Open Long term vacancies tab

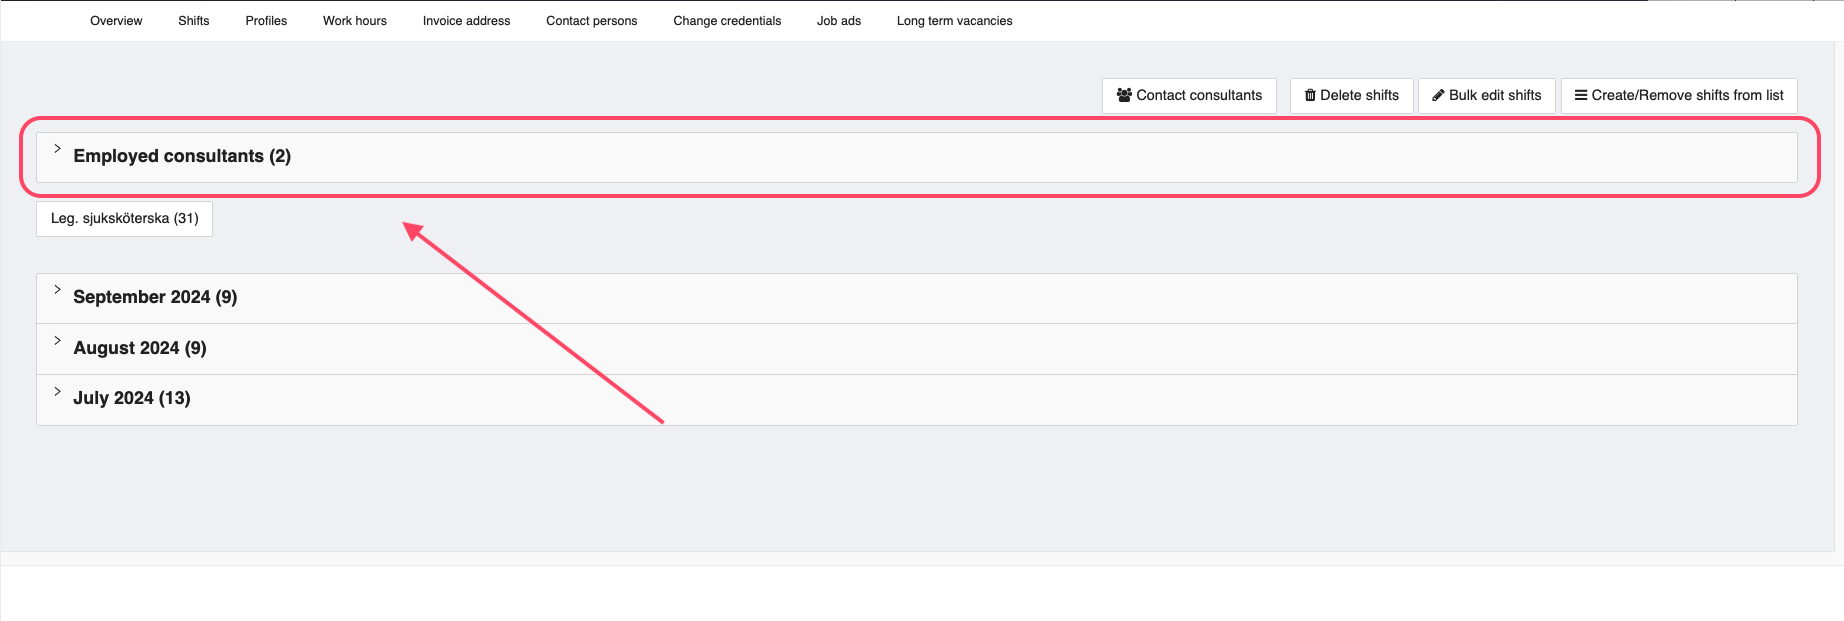(x=954, y=21)
